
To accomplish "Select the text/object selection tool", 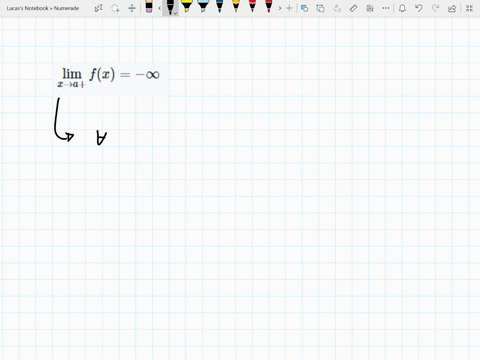I will pos(99,8).
